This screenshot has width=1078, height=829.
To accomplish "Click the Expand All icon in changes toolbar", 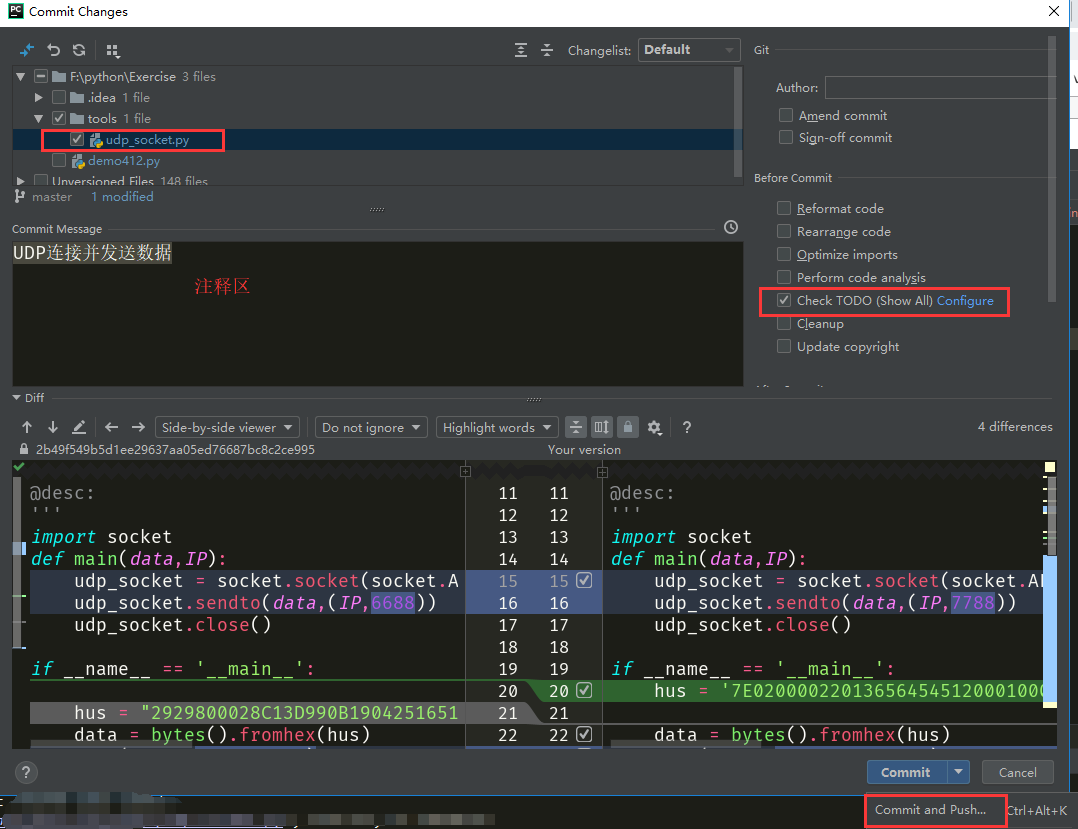I will (520, 50).
